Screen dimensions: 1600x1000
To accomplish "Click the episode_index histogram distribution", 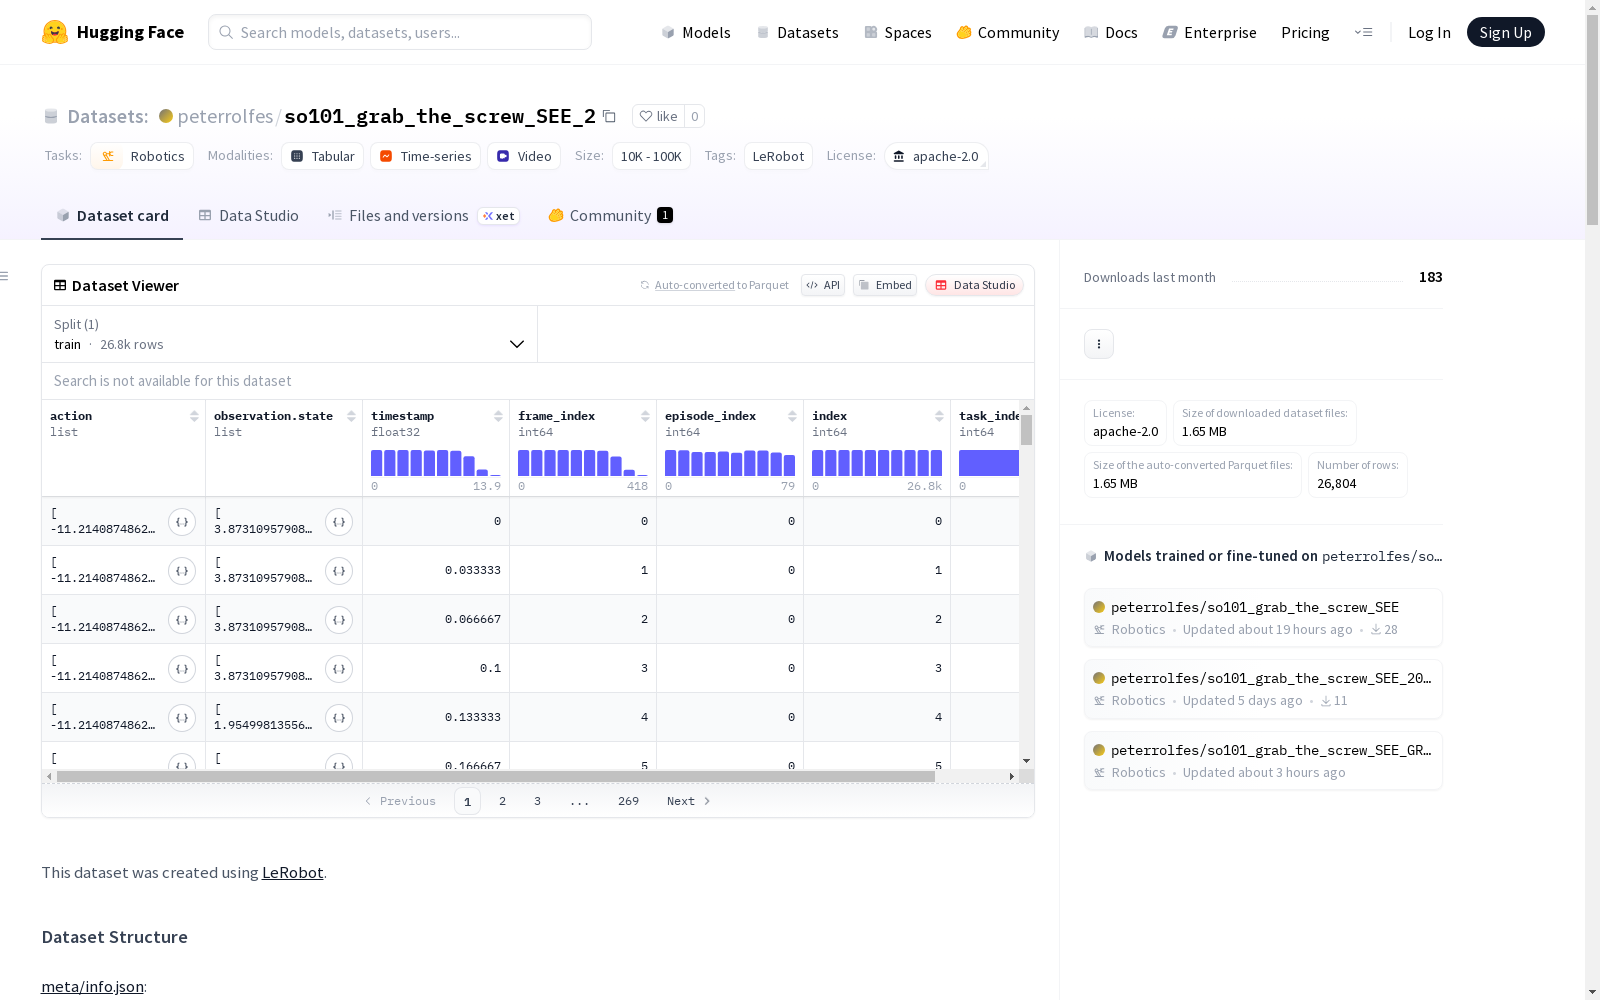I will coord(729,462).
